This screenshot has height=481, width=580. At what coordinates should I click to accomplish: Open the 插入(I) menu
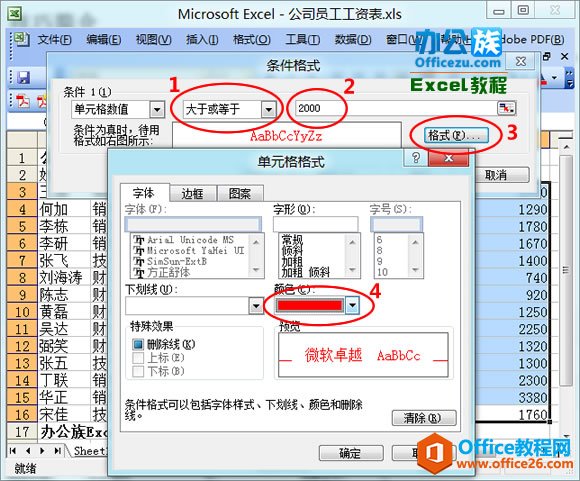point(202,39)
